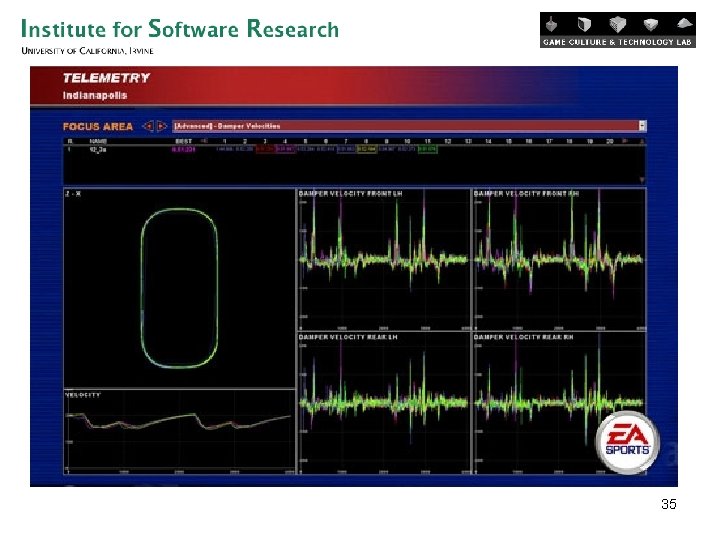720x540 pixels.
Task: Click lap column header 14
Action: point(488,141)
